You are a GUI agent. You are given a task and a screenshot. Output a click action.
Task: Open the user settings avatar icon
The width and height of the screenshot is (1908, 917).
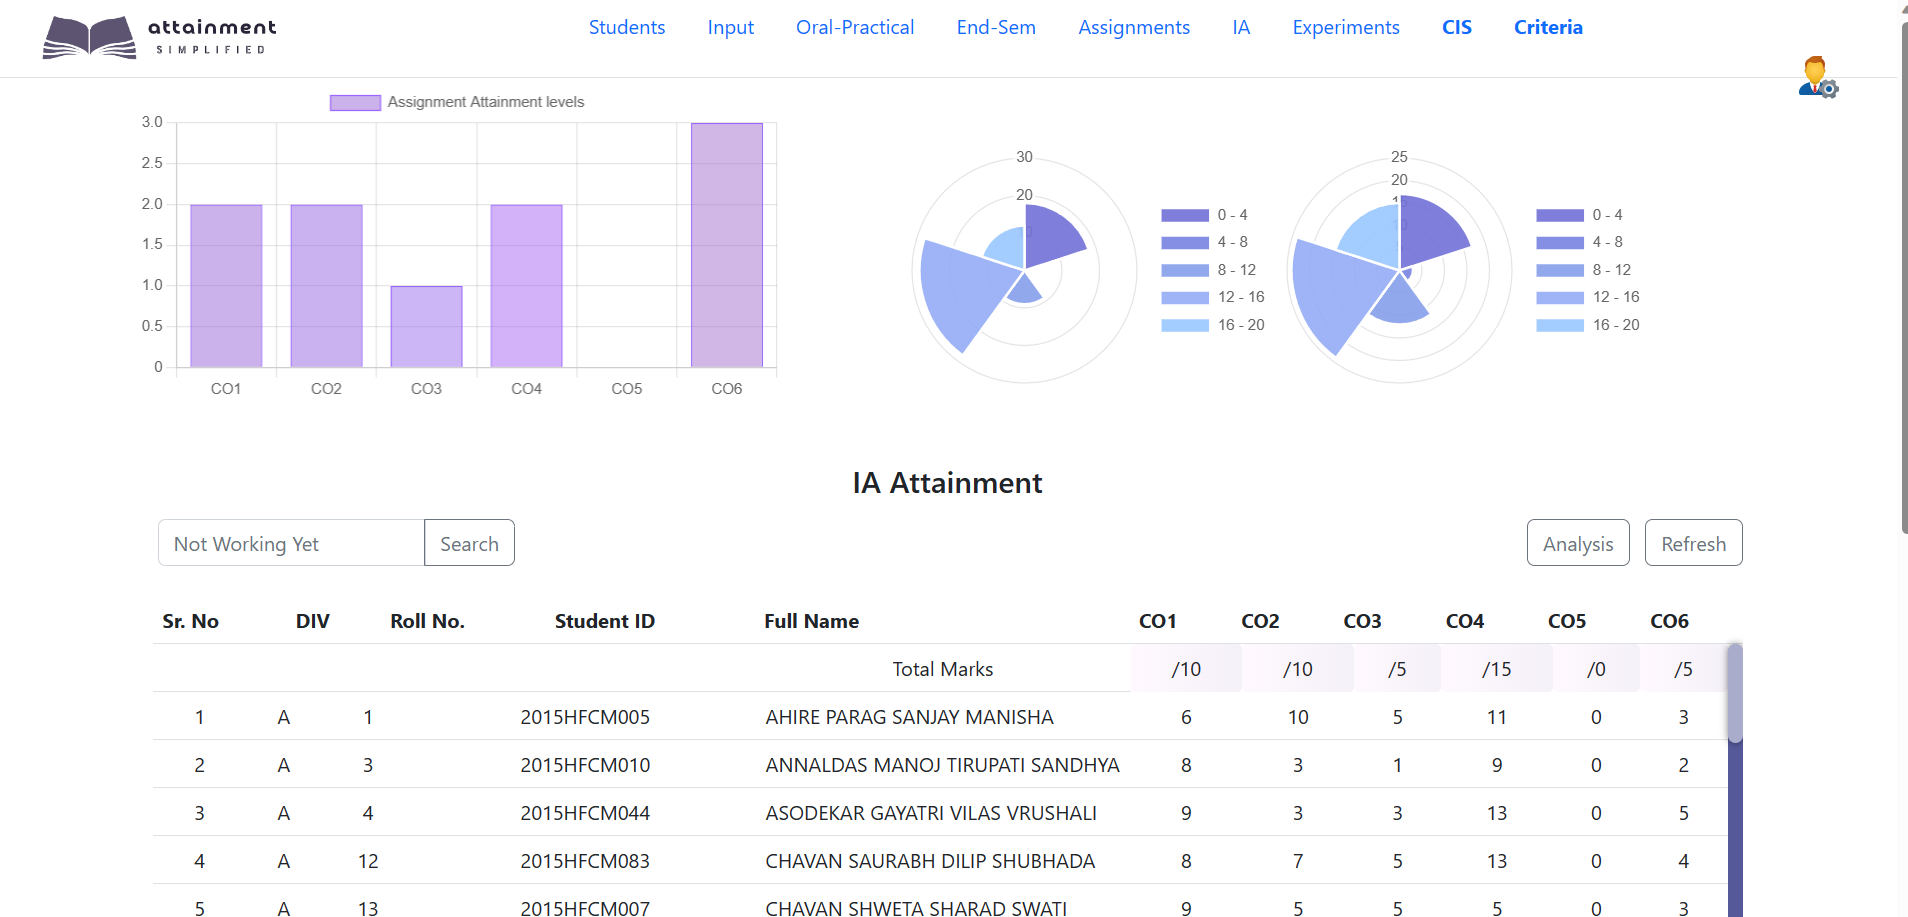(1818, 77)
